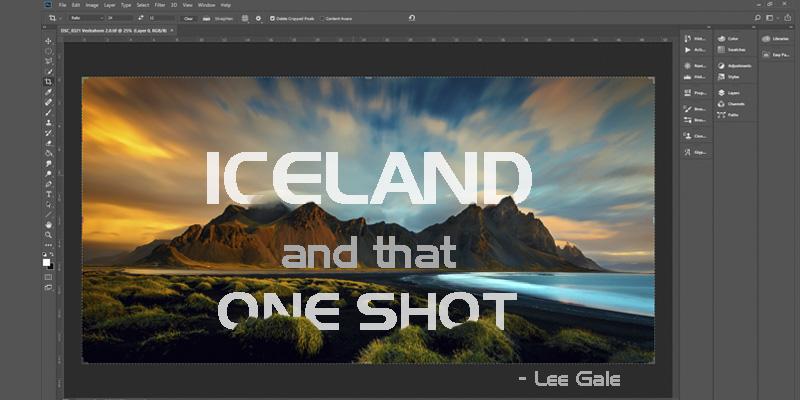800x400 pixels.
Task: Open the Layer menu
Action: coord(109,5)
